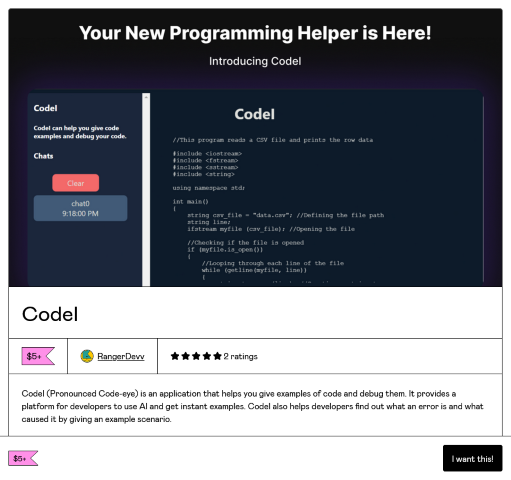Viewport: 511px width, 480px height.
Task: Open the RangerDevv profile link
Action: (x=121, y=356)
